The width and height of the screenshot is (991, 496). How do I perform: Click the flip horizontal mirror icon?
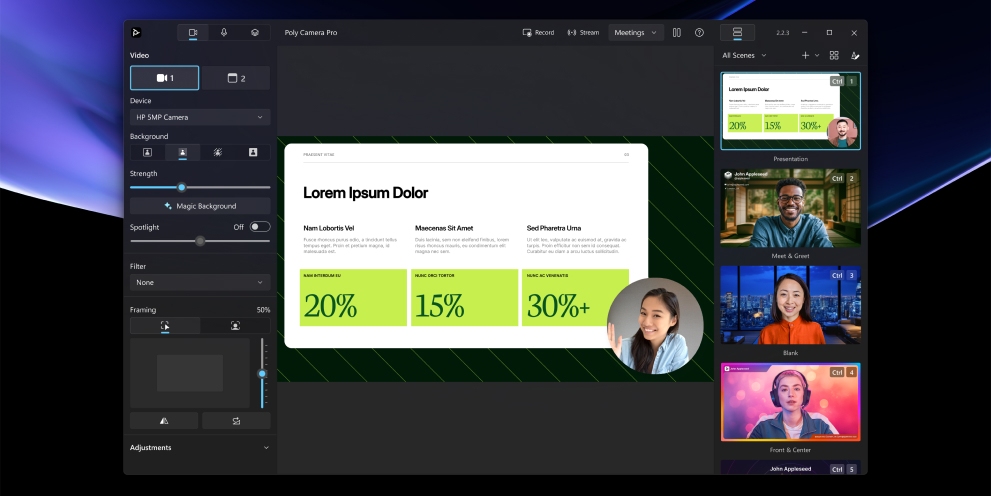[x=164, y=421]
